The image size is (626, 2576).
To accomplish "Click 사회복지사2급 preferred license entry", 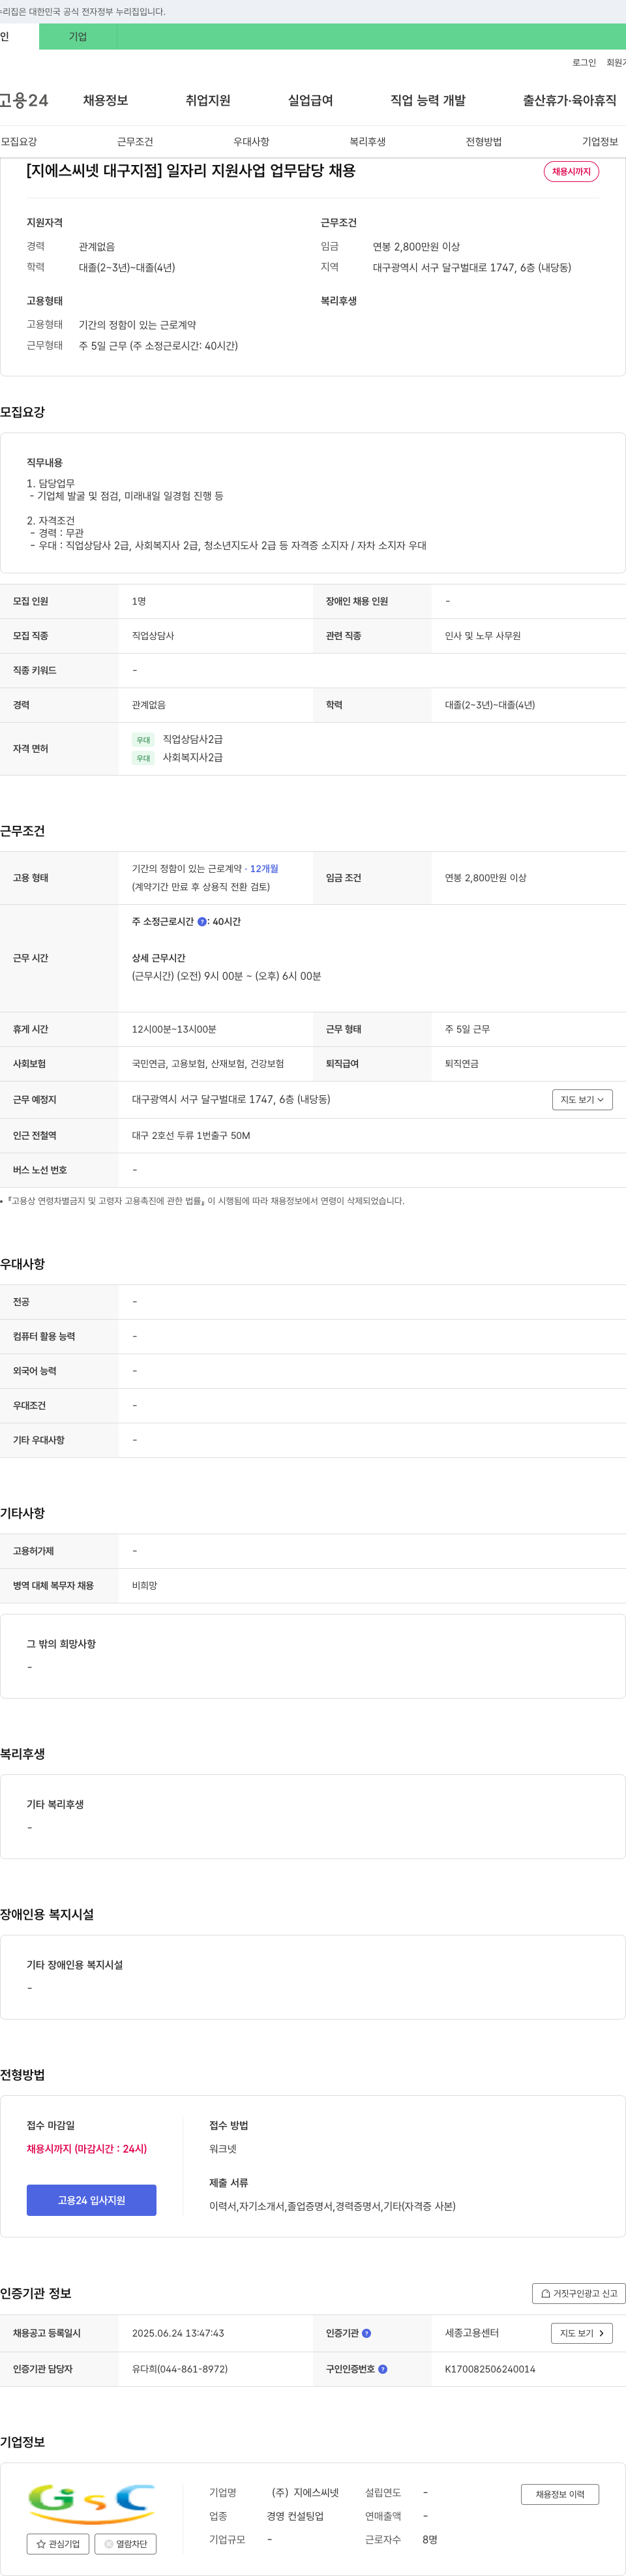I will pyautogui.click(x=193, y=758).
